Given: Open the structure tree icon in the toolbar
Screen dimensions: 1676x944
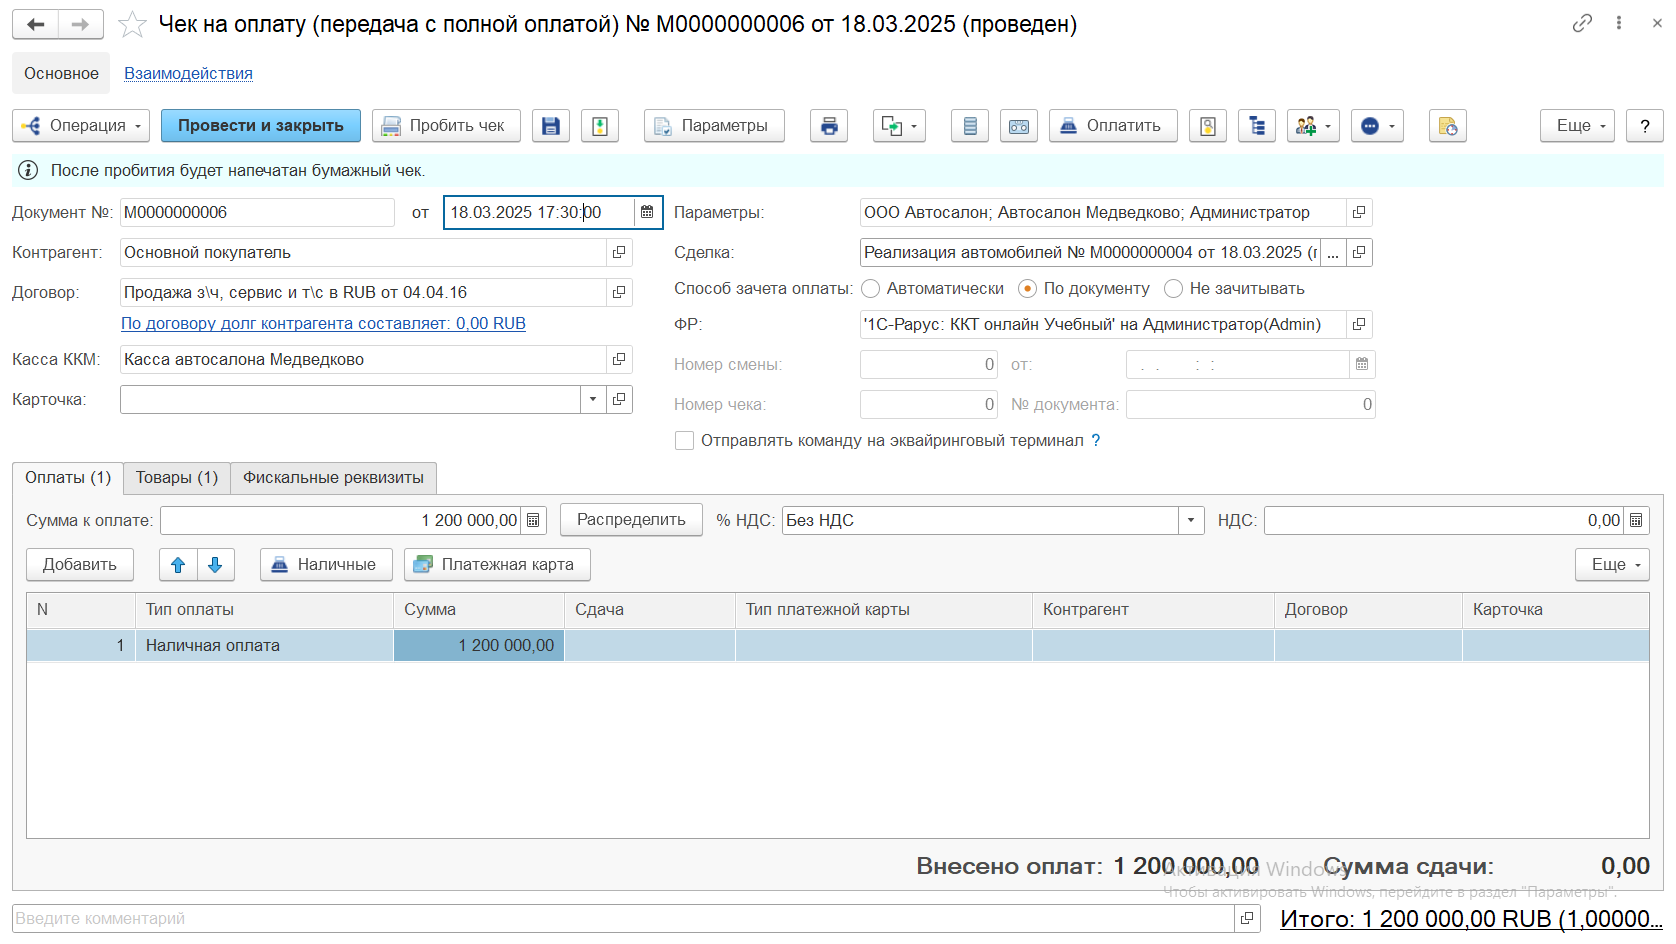Looking at the screenshot, I should [1257, 126].
